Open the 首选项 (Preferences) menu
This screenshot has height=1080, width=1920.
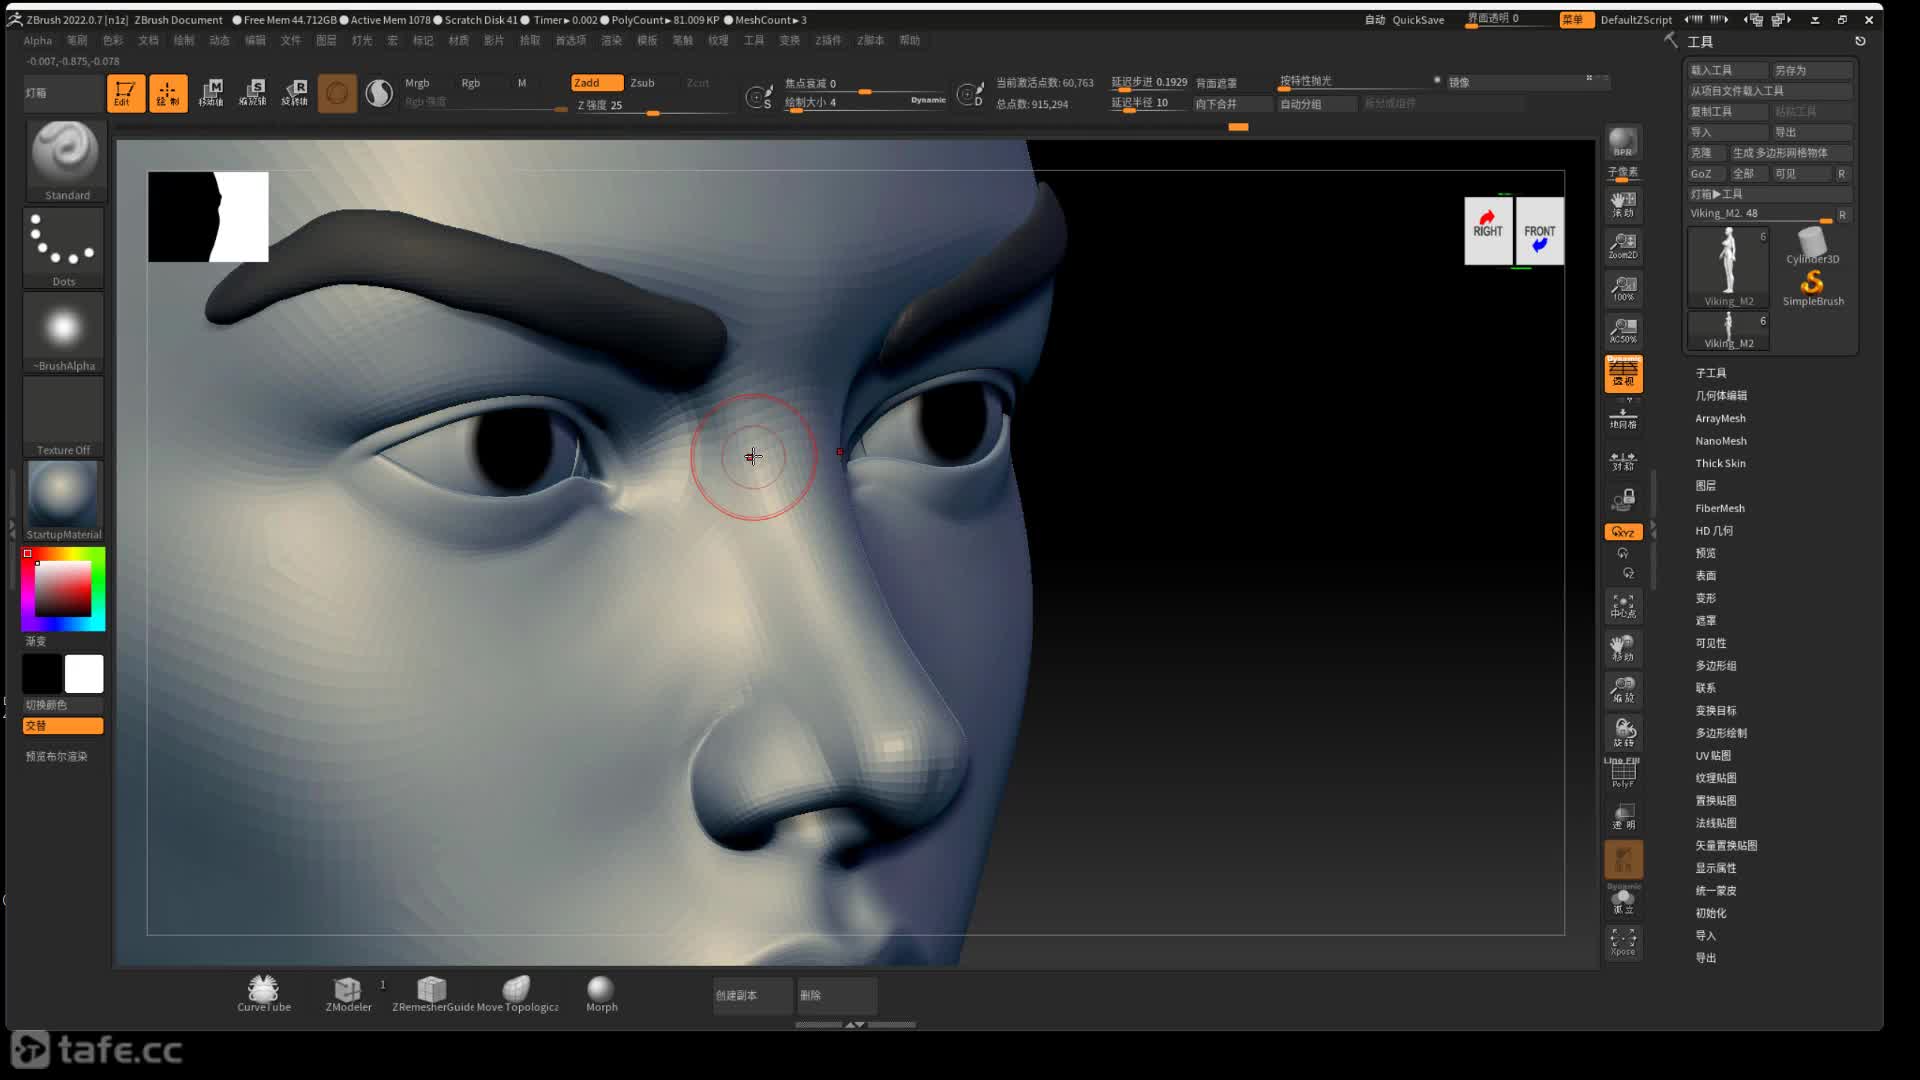[x=571, y=41]
